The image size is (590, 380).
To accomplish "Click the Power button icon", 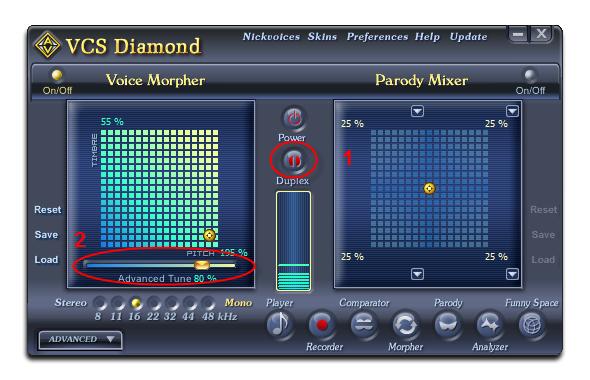I will (x=294, y=118).
